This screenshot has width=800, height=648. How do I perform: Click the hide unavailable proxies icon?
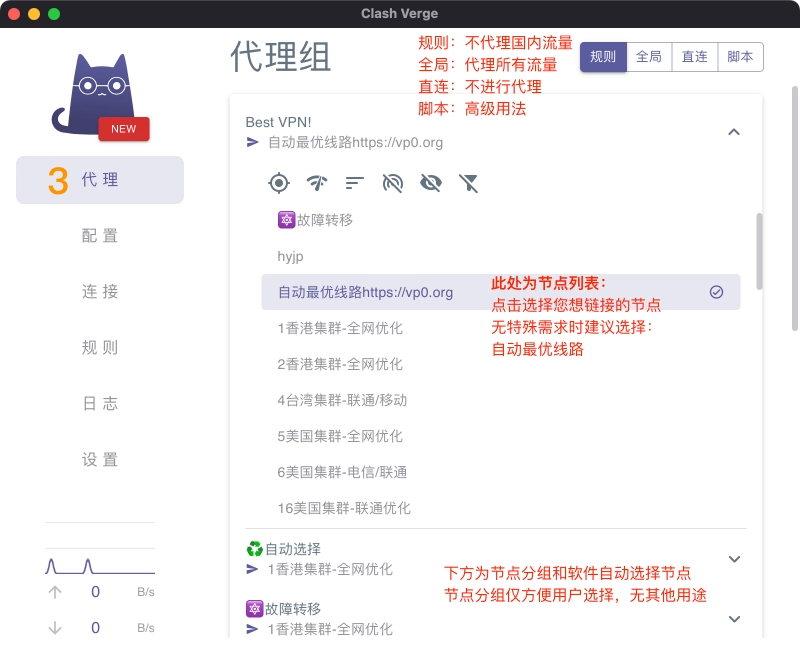(392, 183)
